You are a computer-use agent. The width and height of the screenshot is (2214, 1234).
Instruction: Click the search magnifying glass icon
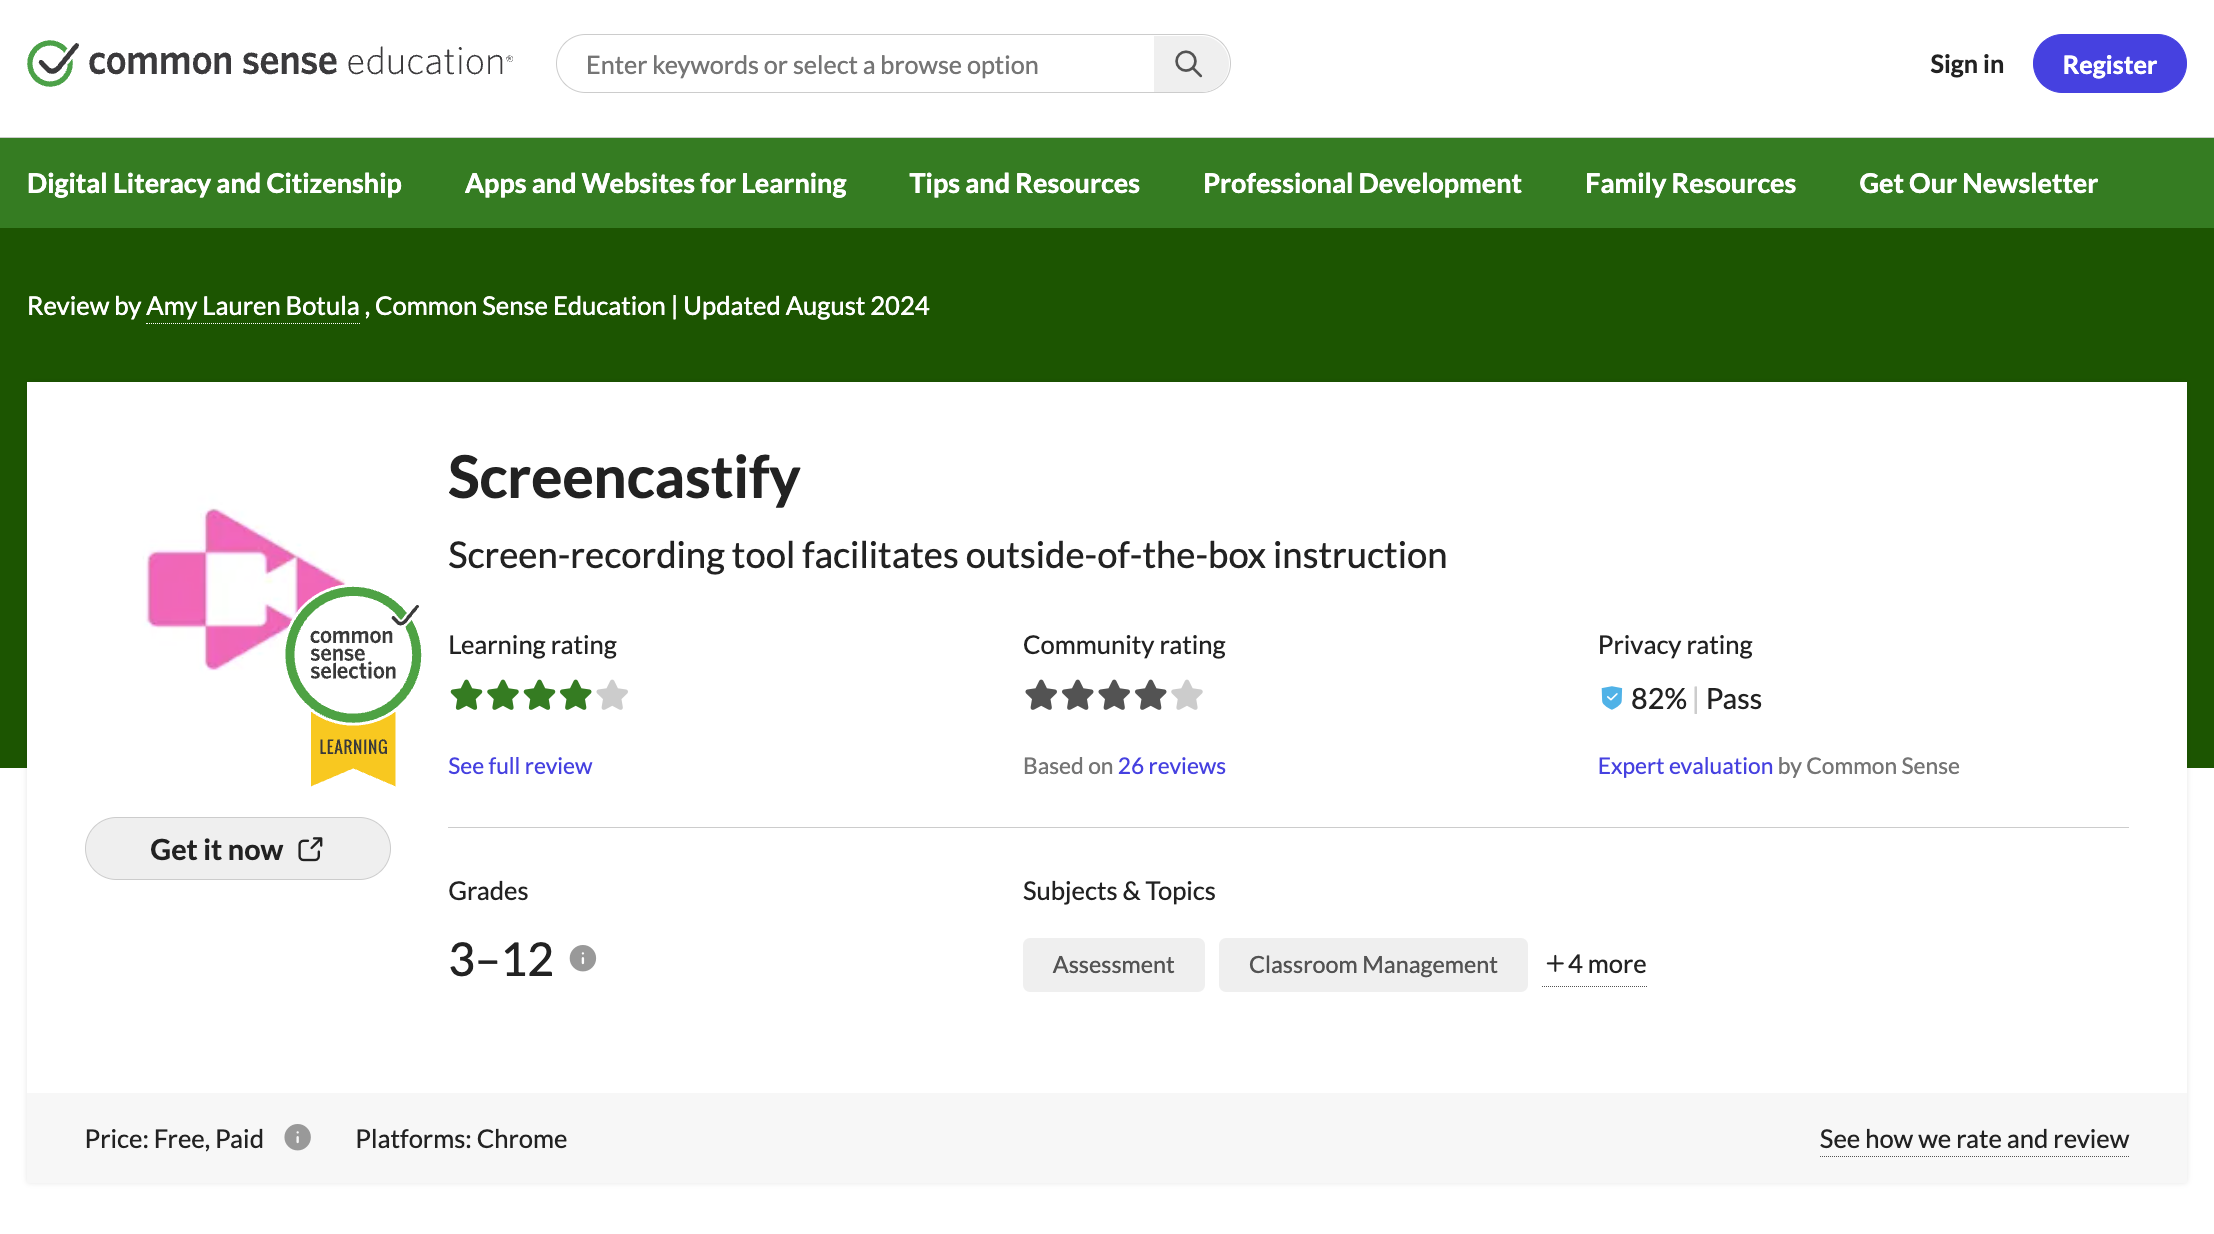click(x=1189, y=64)
